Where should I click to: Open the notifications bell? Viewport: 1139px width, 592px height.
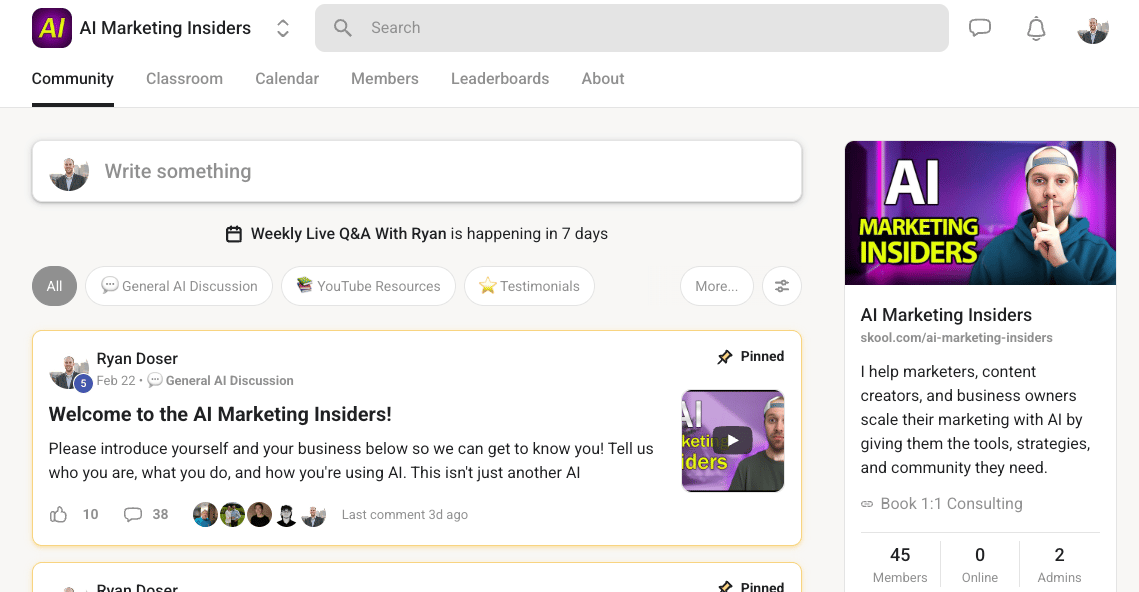(1036, 28)
